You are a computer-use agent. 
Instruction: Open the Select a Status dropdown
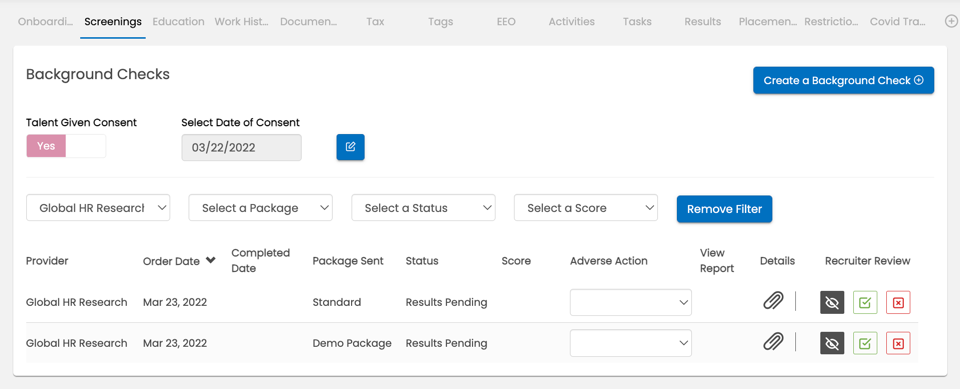click(x=423, y=208)
